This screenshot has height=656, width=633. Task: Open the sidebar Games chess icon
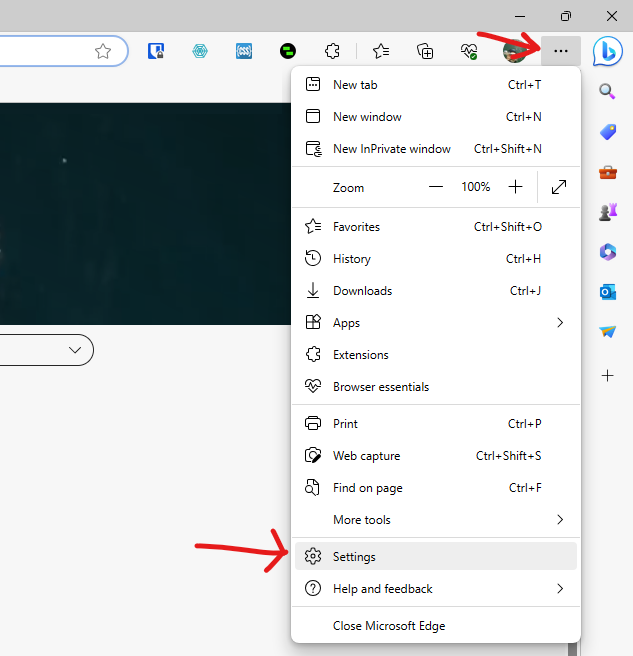click(608, 212)
